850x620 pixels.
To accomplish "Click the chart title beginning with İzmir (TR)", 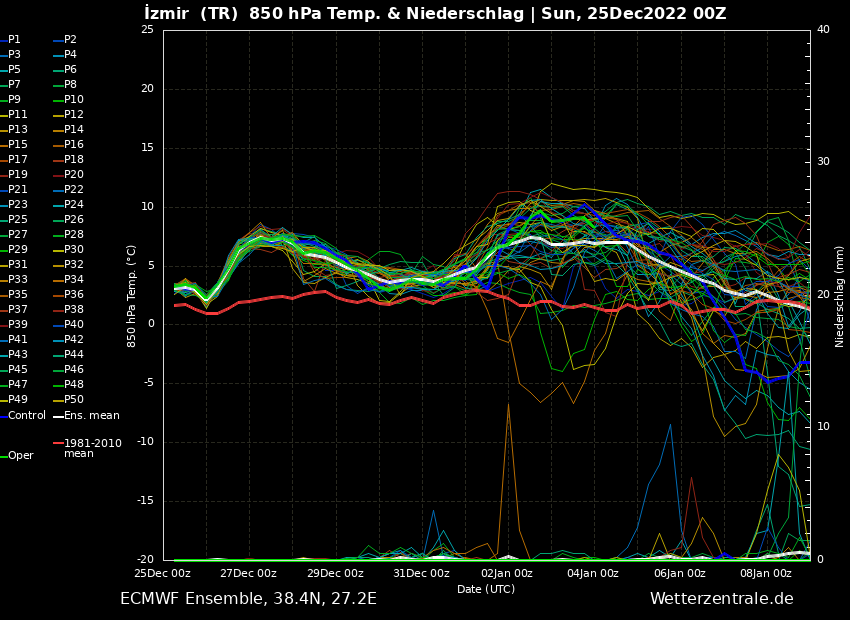I will 435,13.
